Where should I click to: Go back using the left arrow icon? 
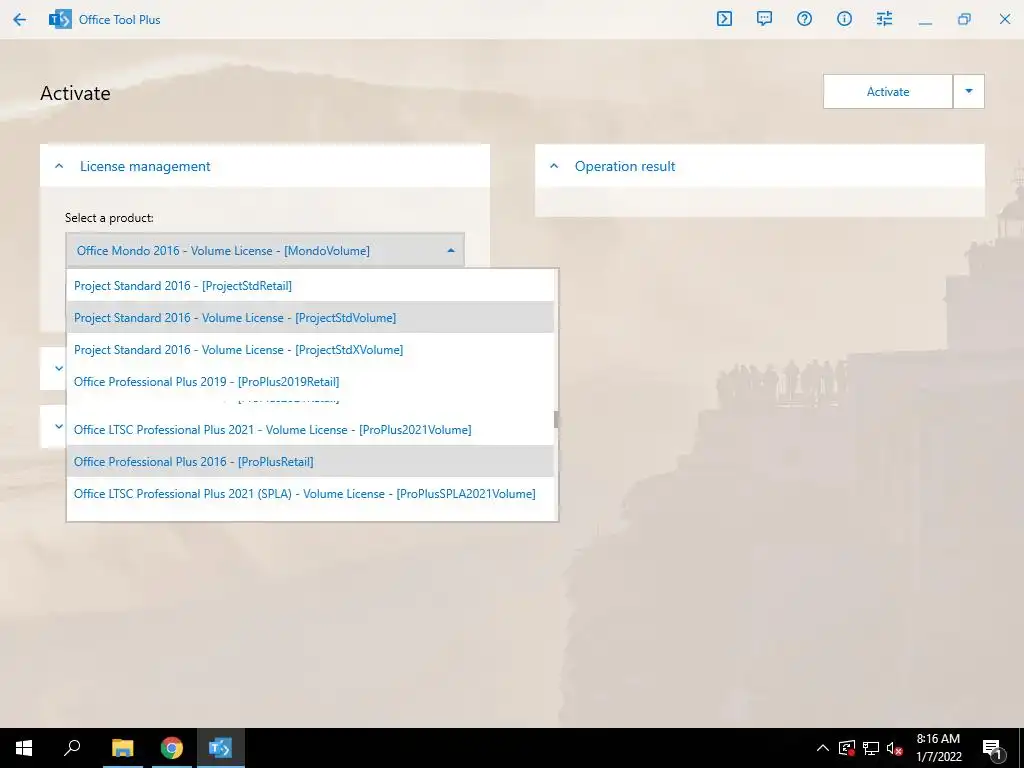pos(20,20)
